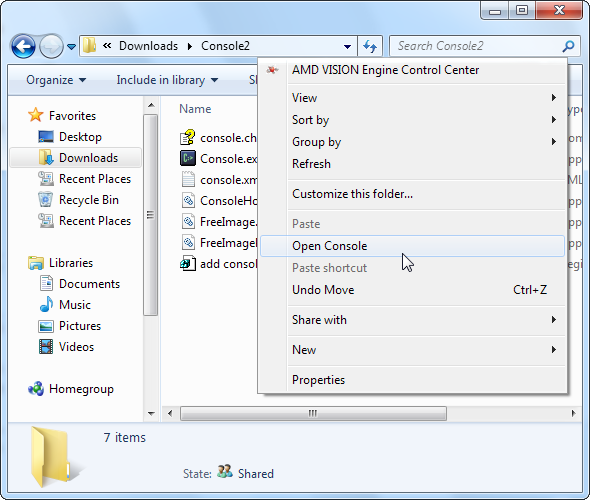The width and height of the screenshot is (590, 500).
Task: Click the AMD icon in context menu
Action: click(272, 70)
